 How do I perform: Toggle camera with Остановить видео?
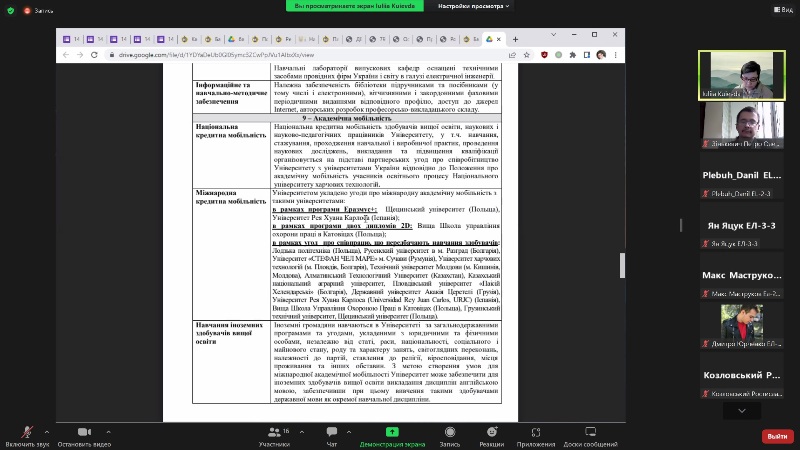coord(83,435)
